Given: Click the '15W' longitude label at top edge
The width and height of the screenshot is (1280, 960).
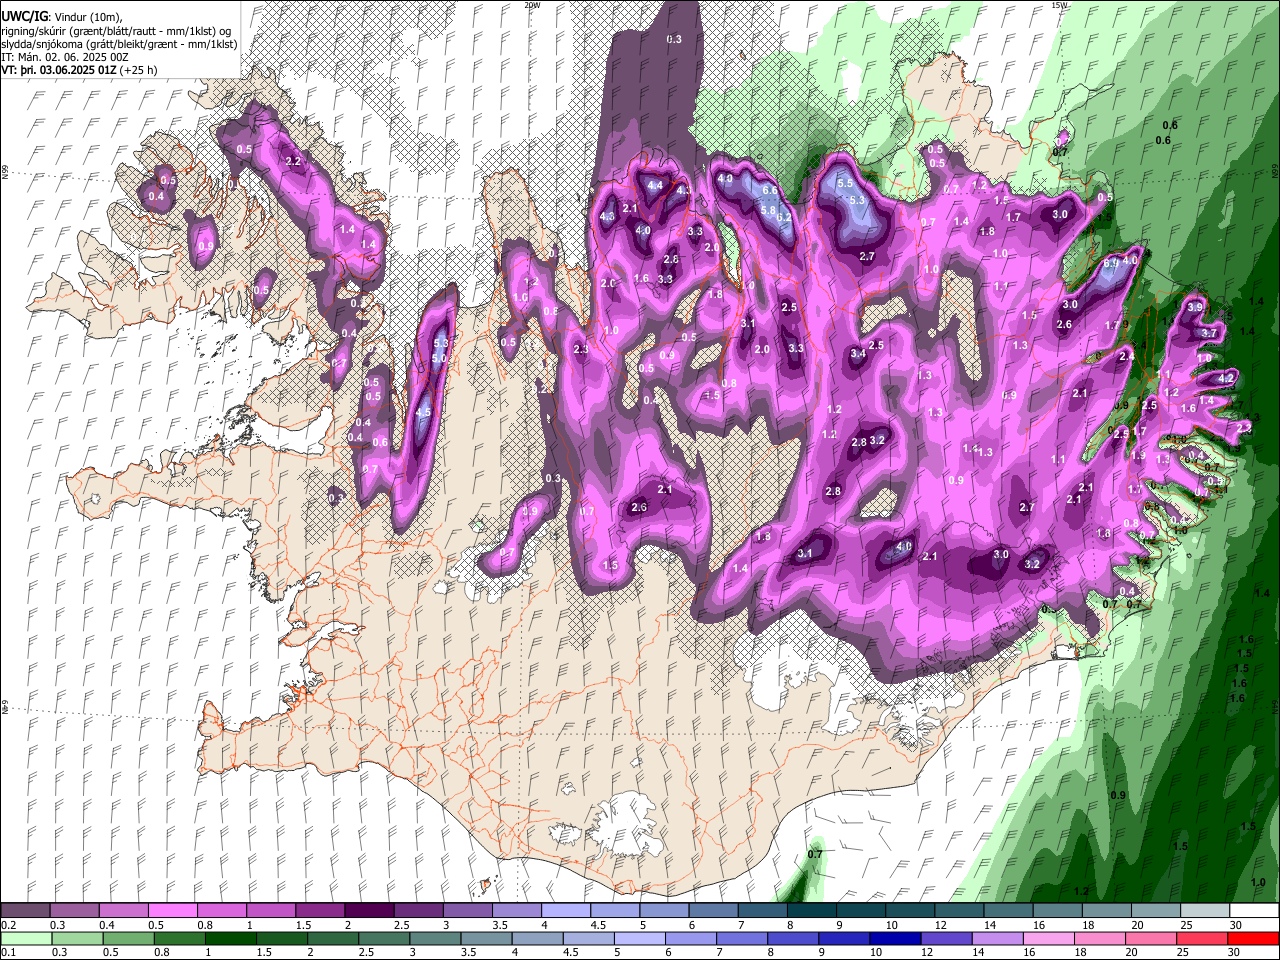Looking at the screenshot, I should click(x=1060, y=5).
